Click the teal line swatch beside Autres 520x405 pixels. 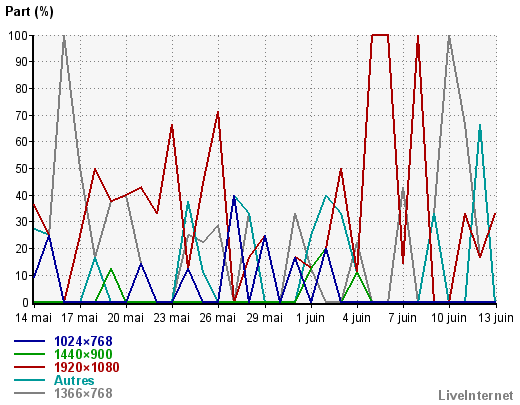(29, 380)
